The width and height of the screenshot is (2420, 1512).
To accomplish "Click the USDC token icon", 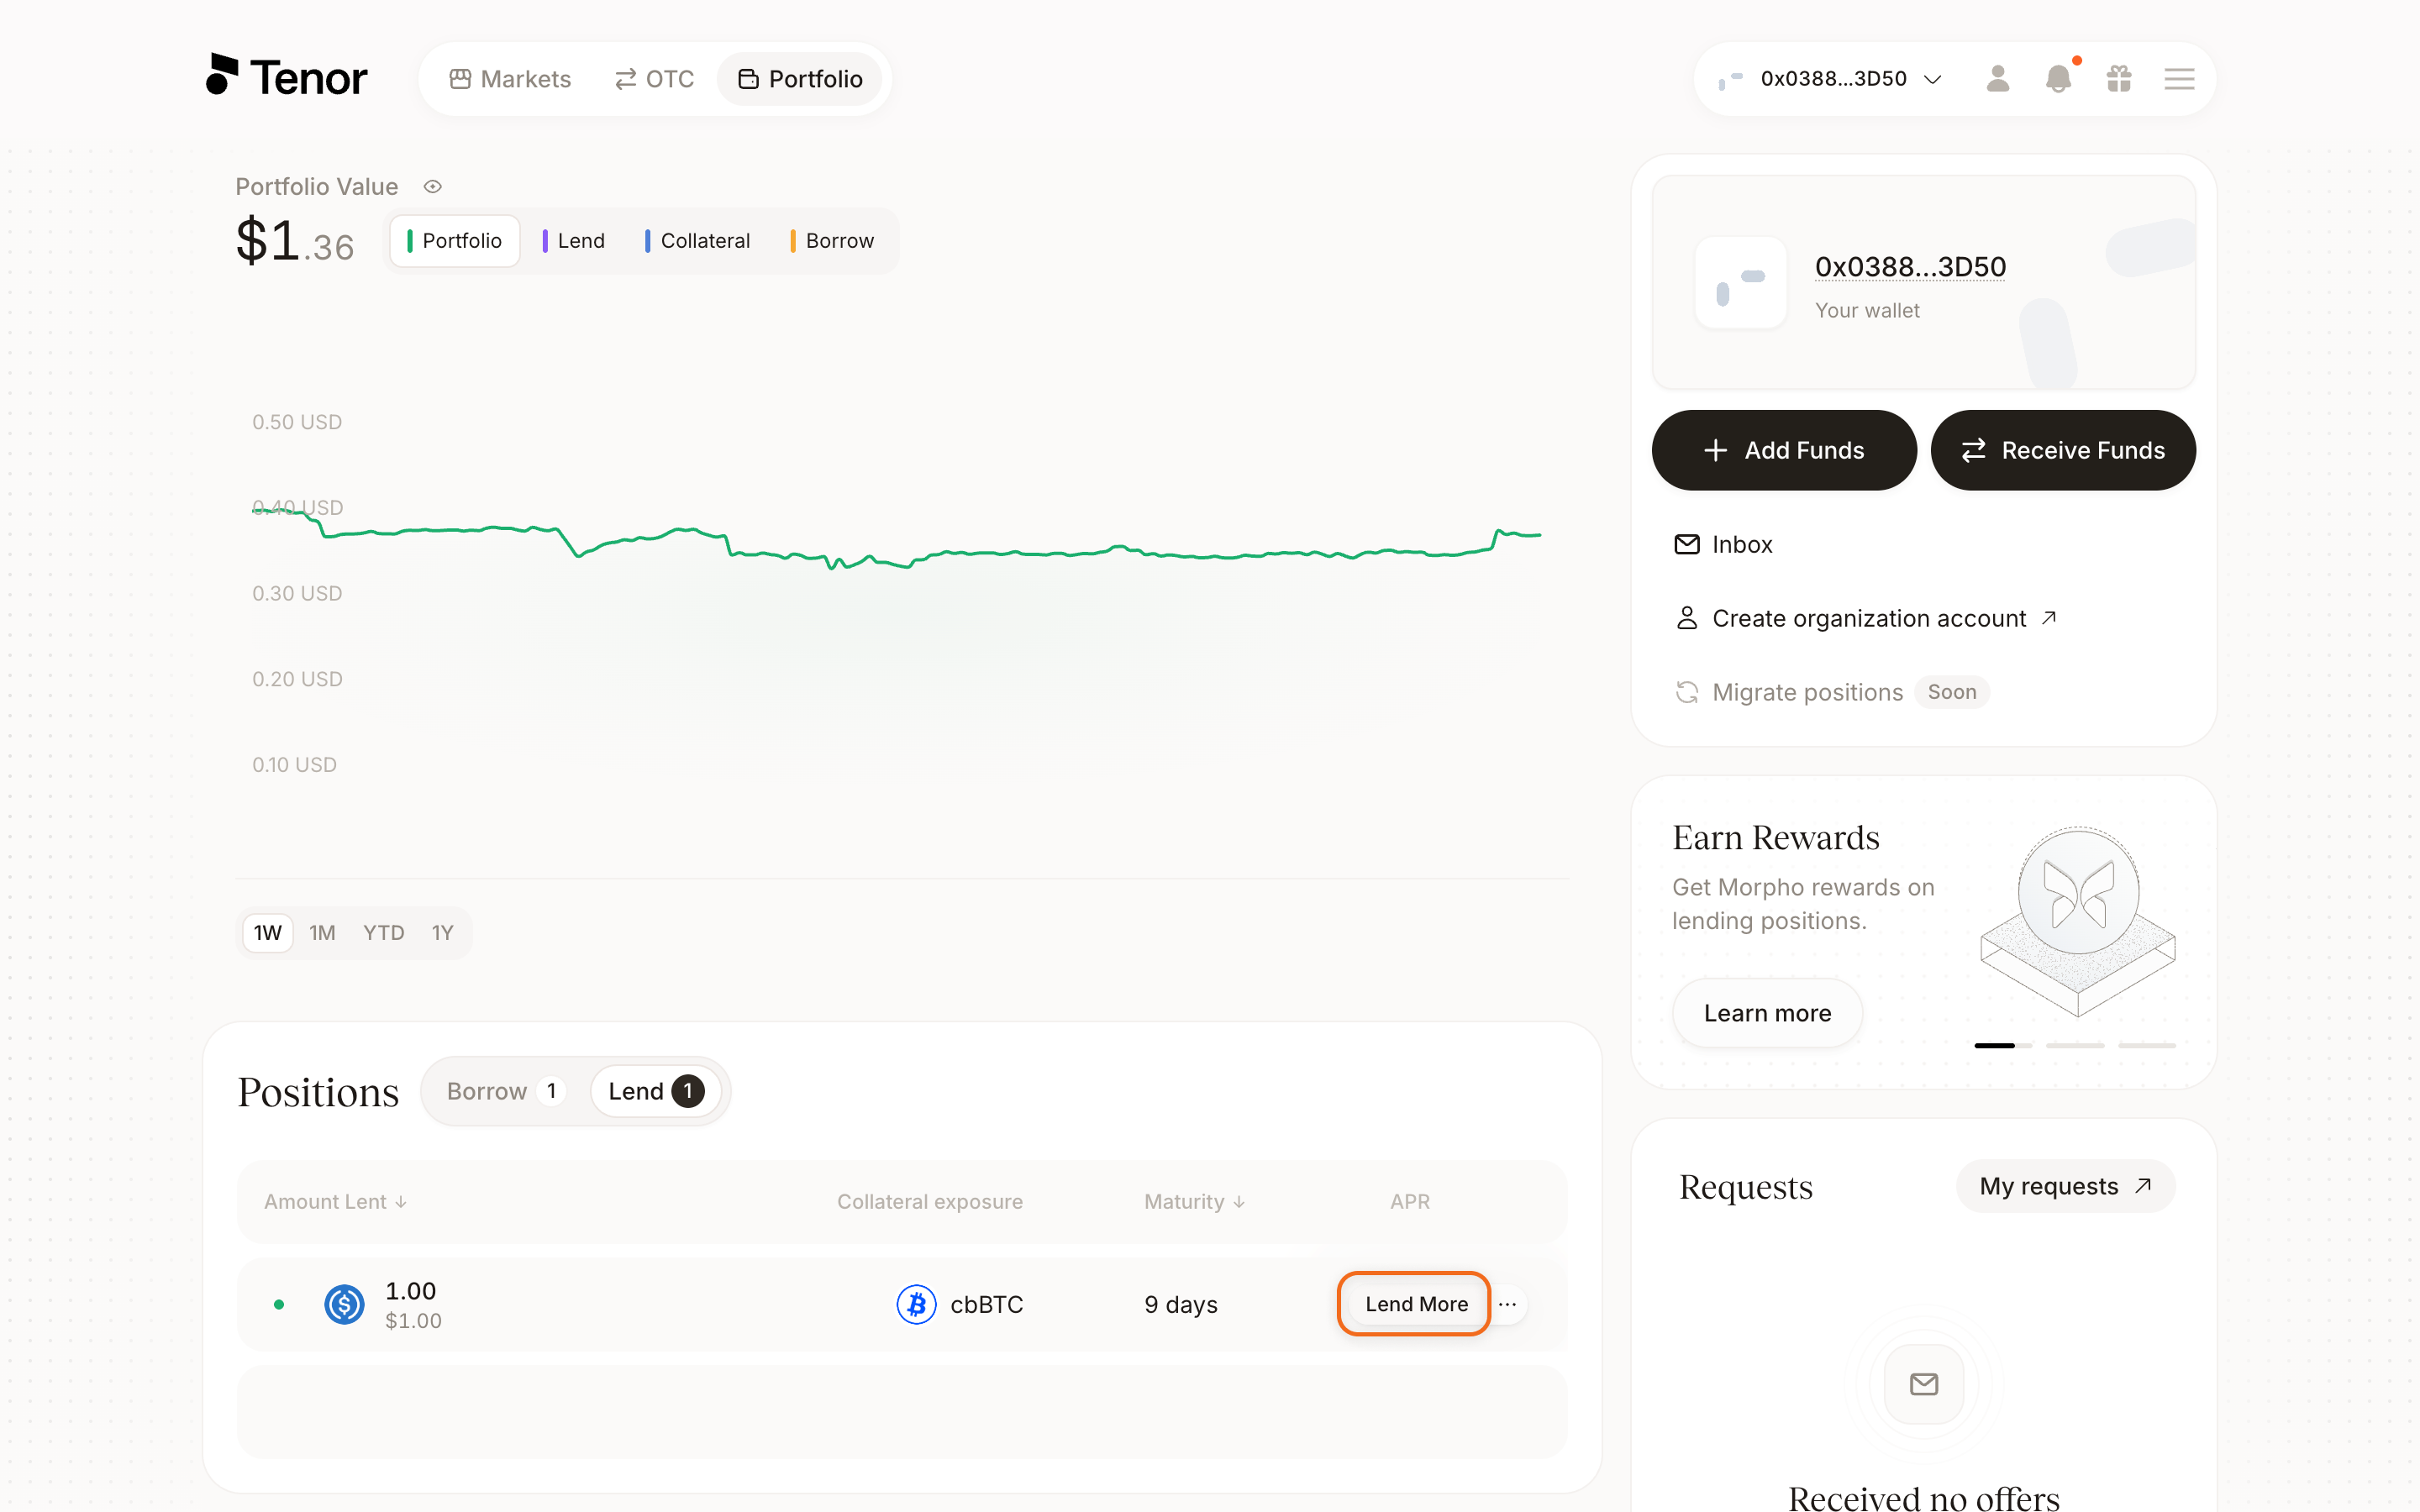I will (x=344, y=1305).
